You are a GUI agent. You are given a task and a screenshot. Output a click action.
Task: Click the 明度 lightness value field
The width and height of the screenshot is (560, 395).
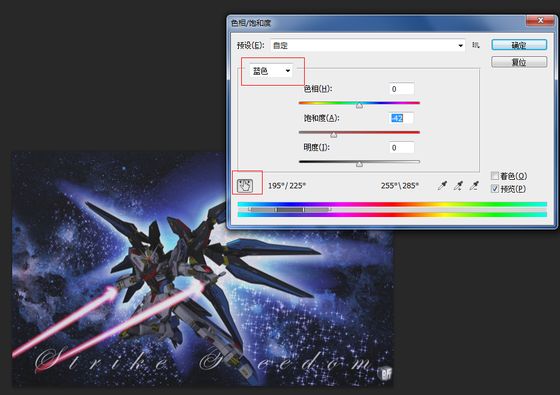point(401,148)
